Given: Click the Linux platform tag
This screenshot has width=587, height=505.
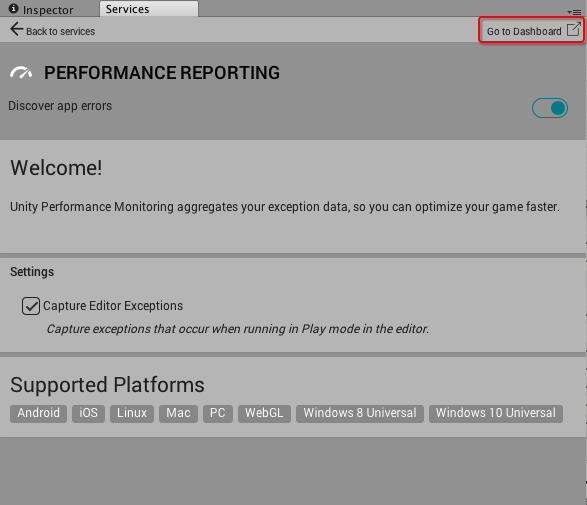Looking at the screenshot, I should tap(132, 413).
